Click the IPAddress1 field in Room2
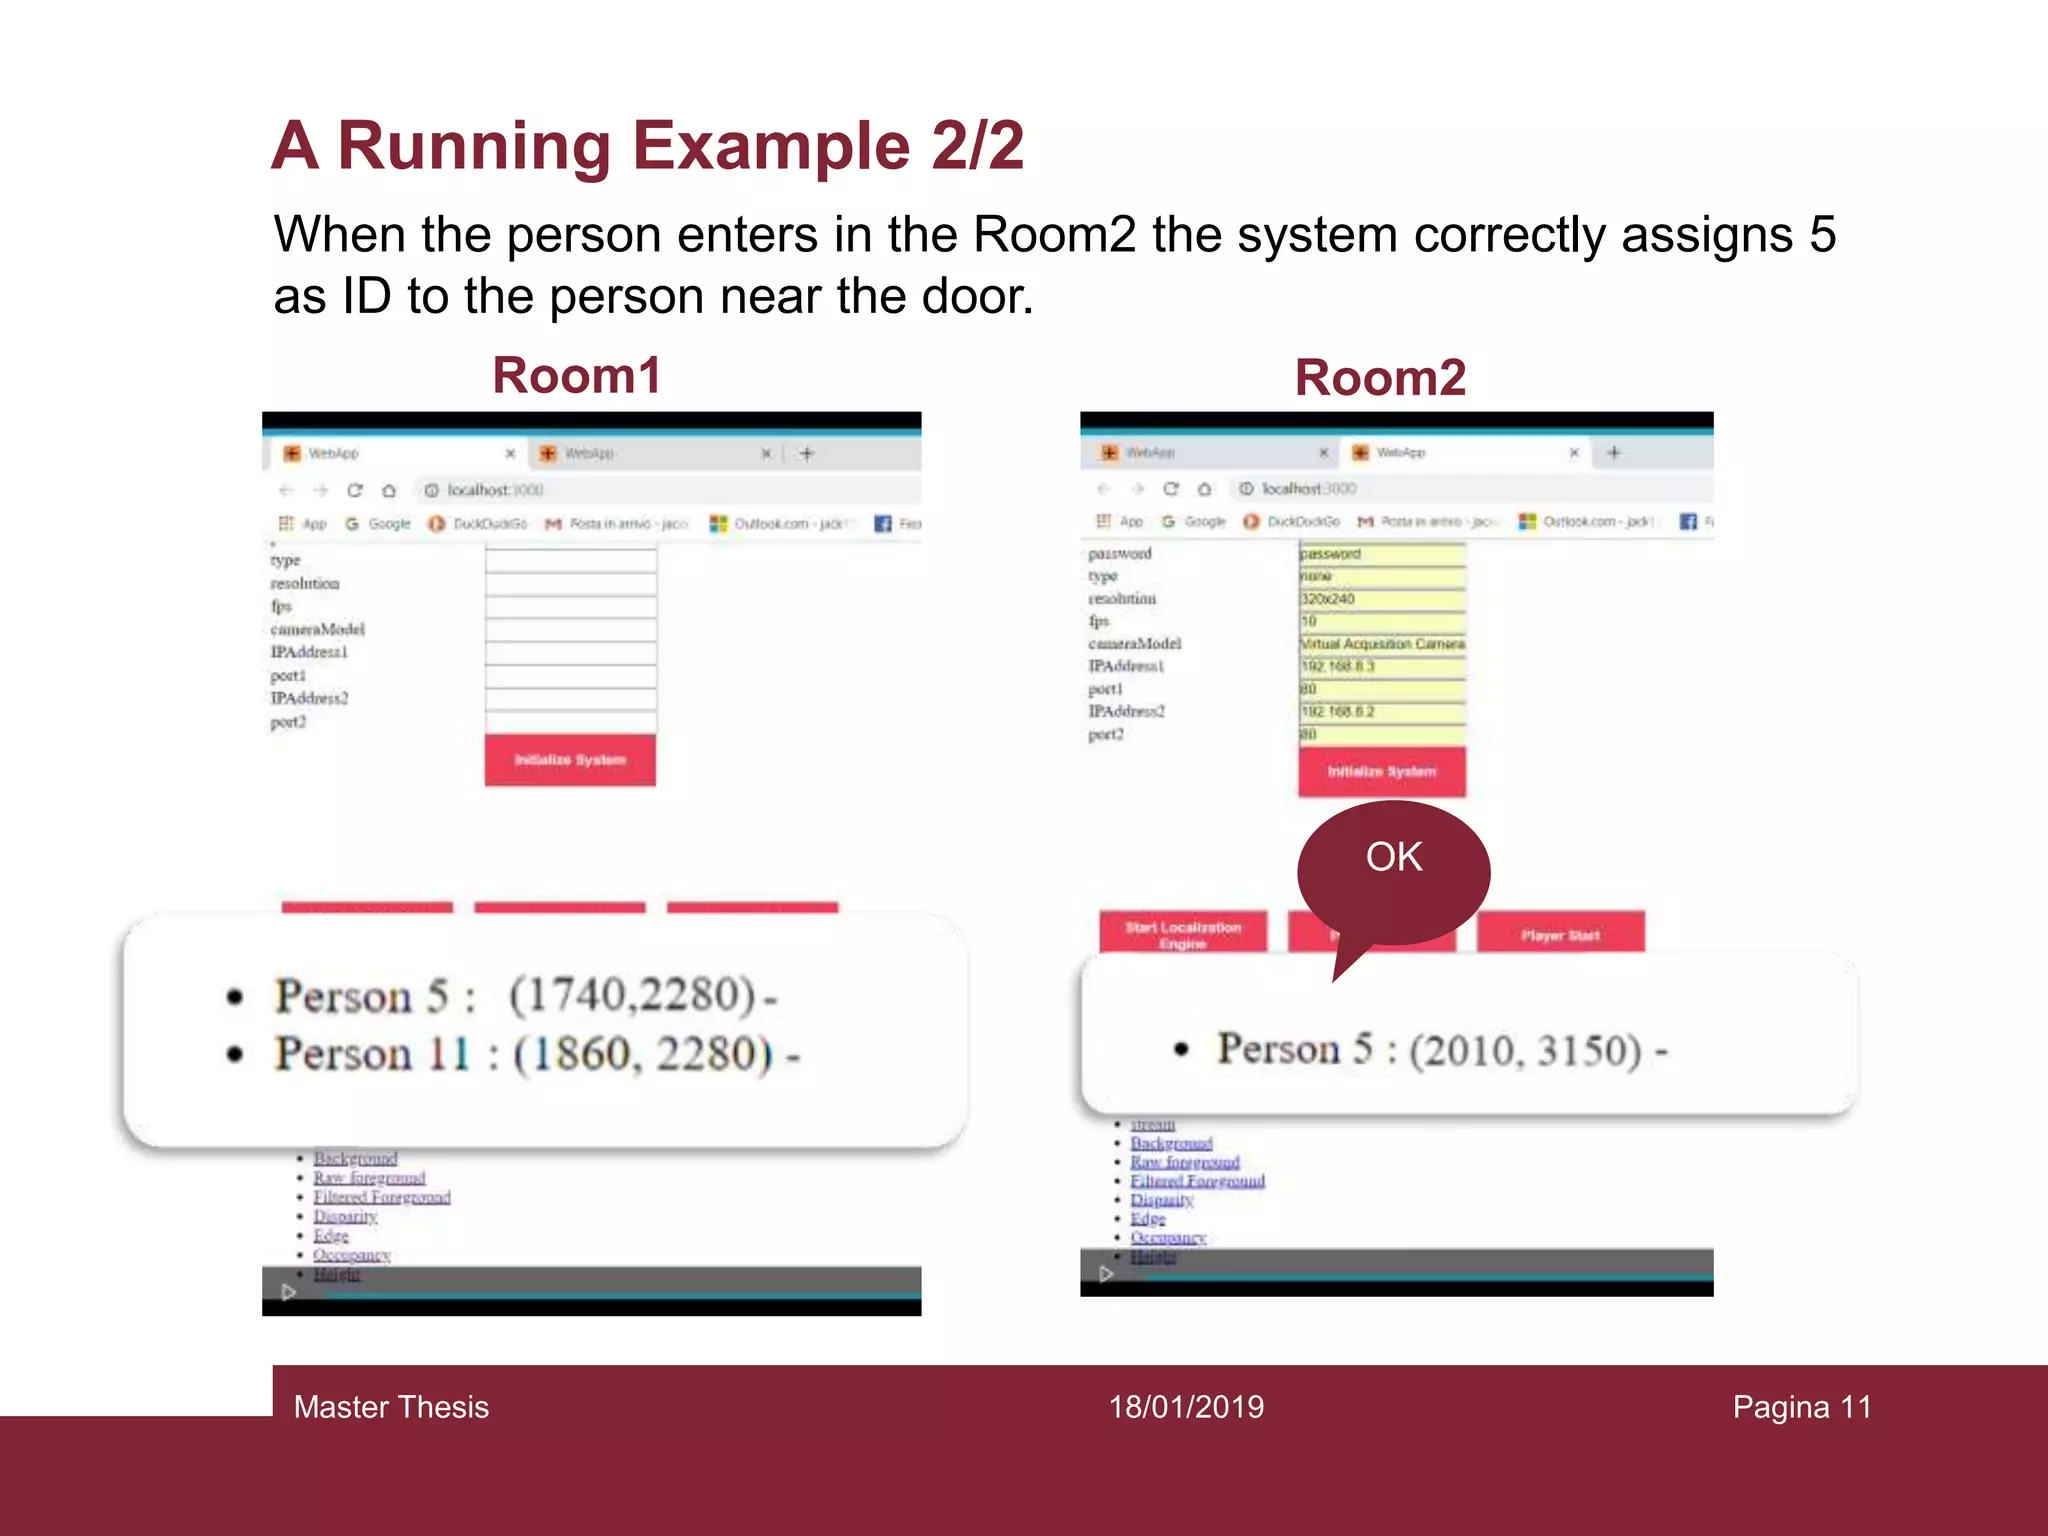 1382,667
